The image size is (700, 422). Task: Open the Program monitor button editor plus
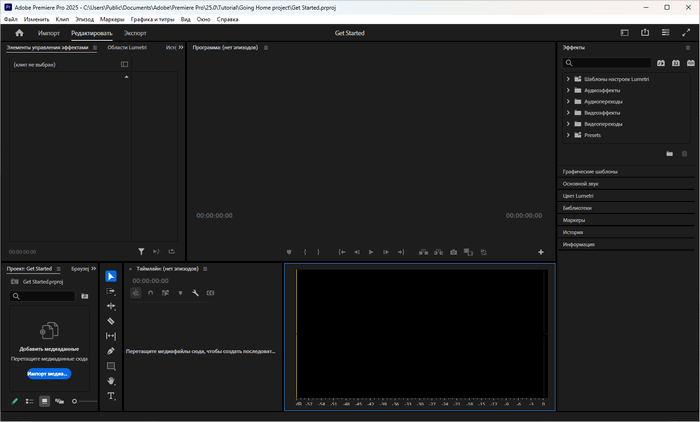pyautogui.click(x=541, y=252)
